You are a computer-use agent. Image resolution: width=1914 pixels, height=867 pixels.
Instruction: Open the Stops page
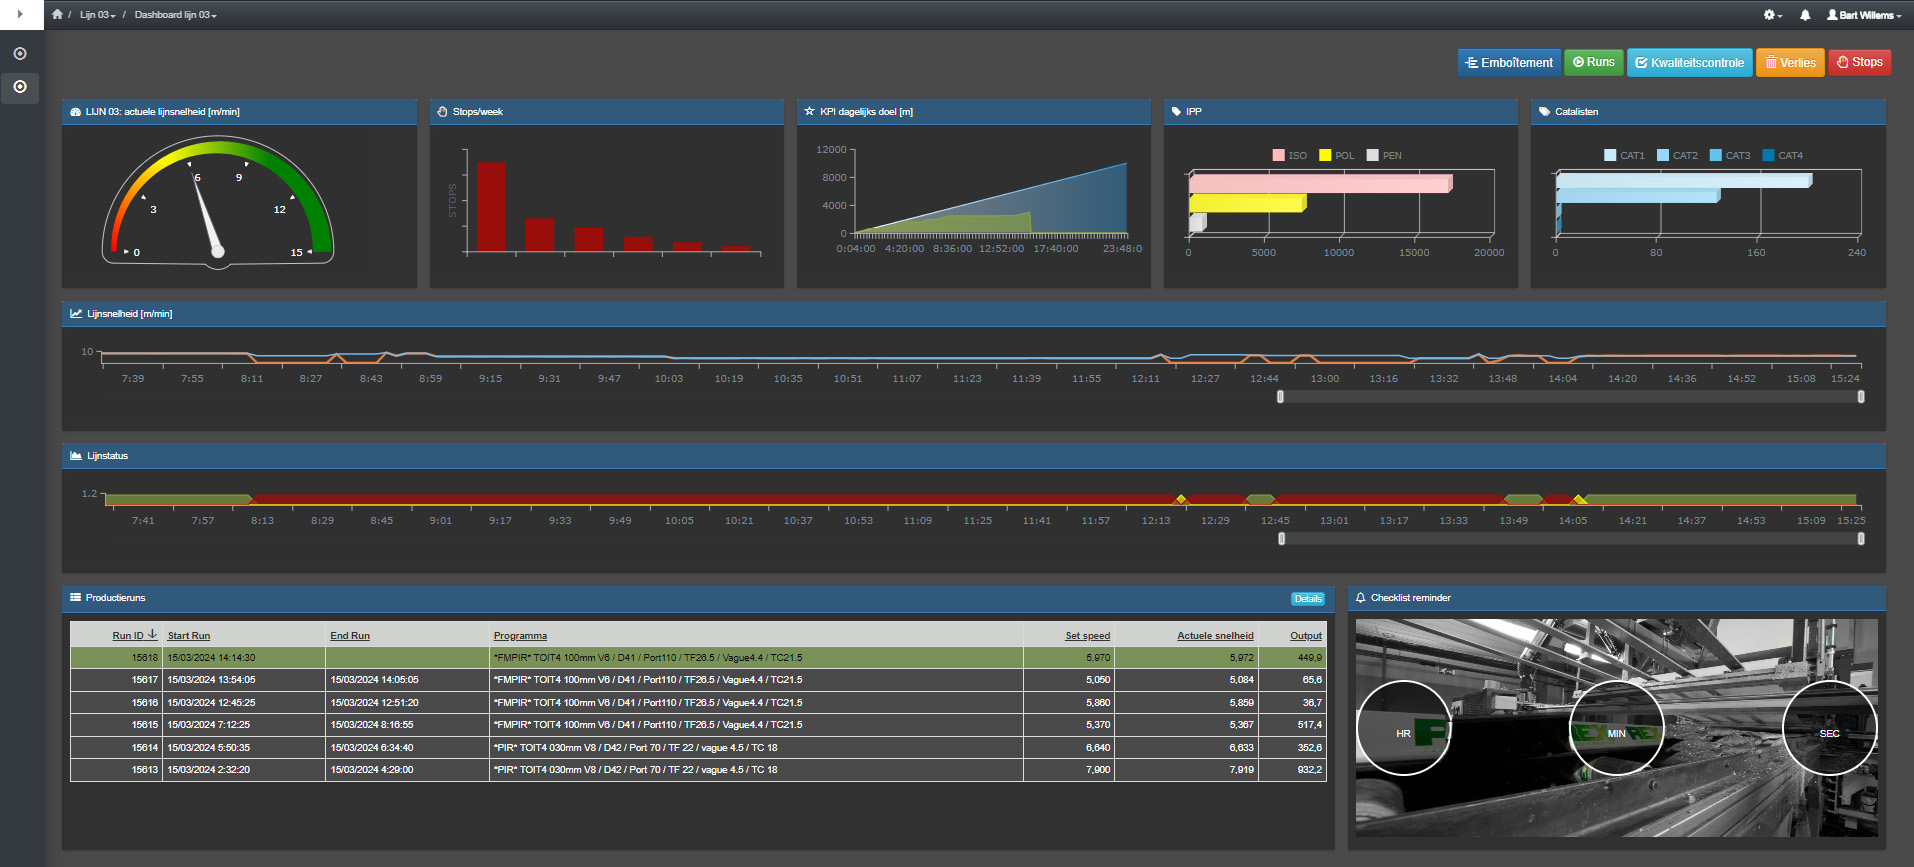point(1860,62)
